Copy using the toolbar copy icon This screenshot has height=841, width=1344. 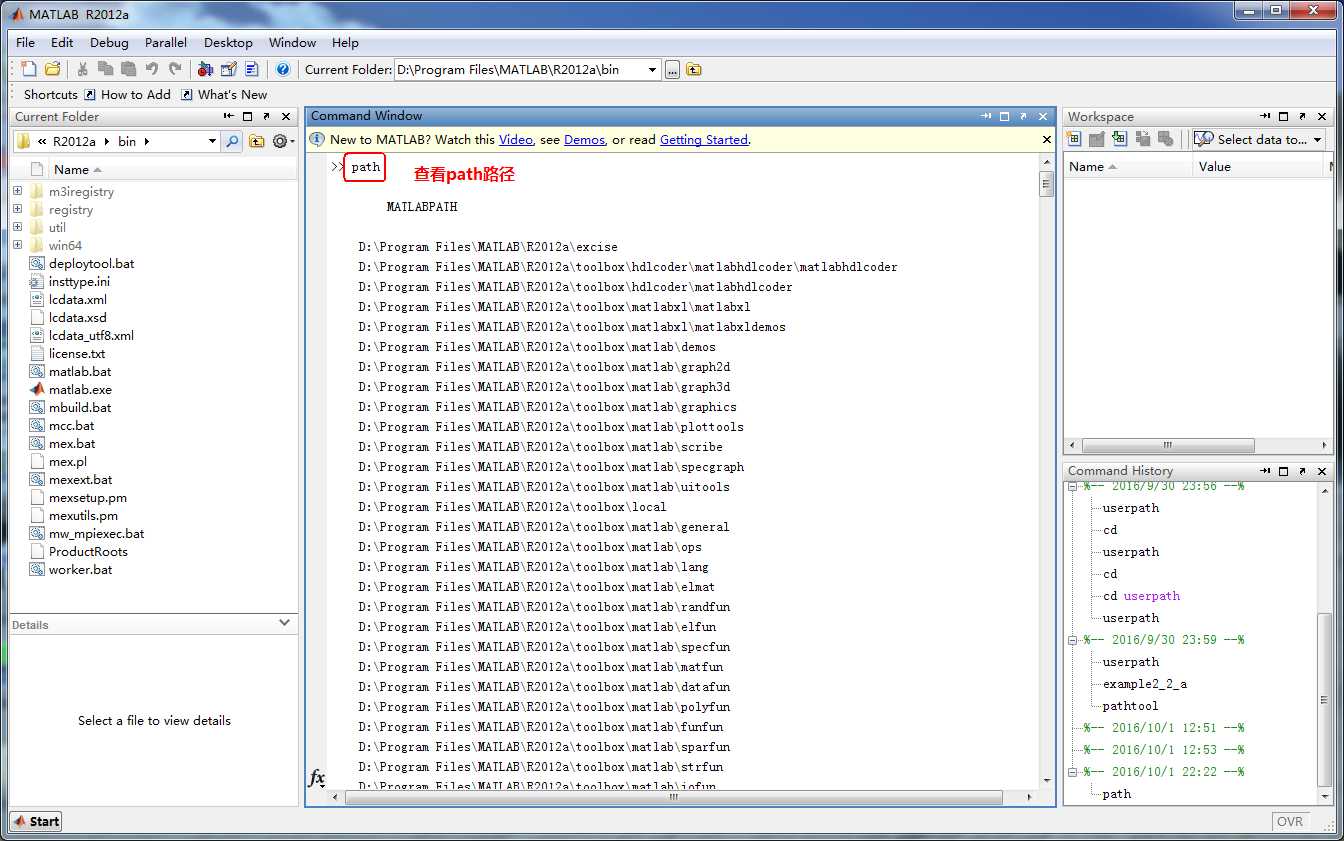coord(105,69)
